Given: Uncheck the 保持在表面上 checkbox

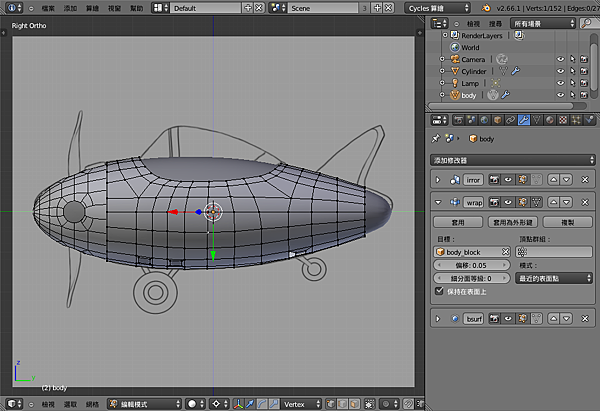Looking at the screenshot, I should coord(439,291).
